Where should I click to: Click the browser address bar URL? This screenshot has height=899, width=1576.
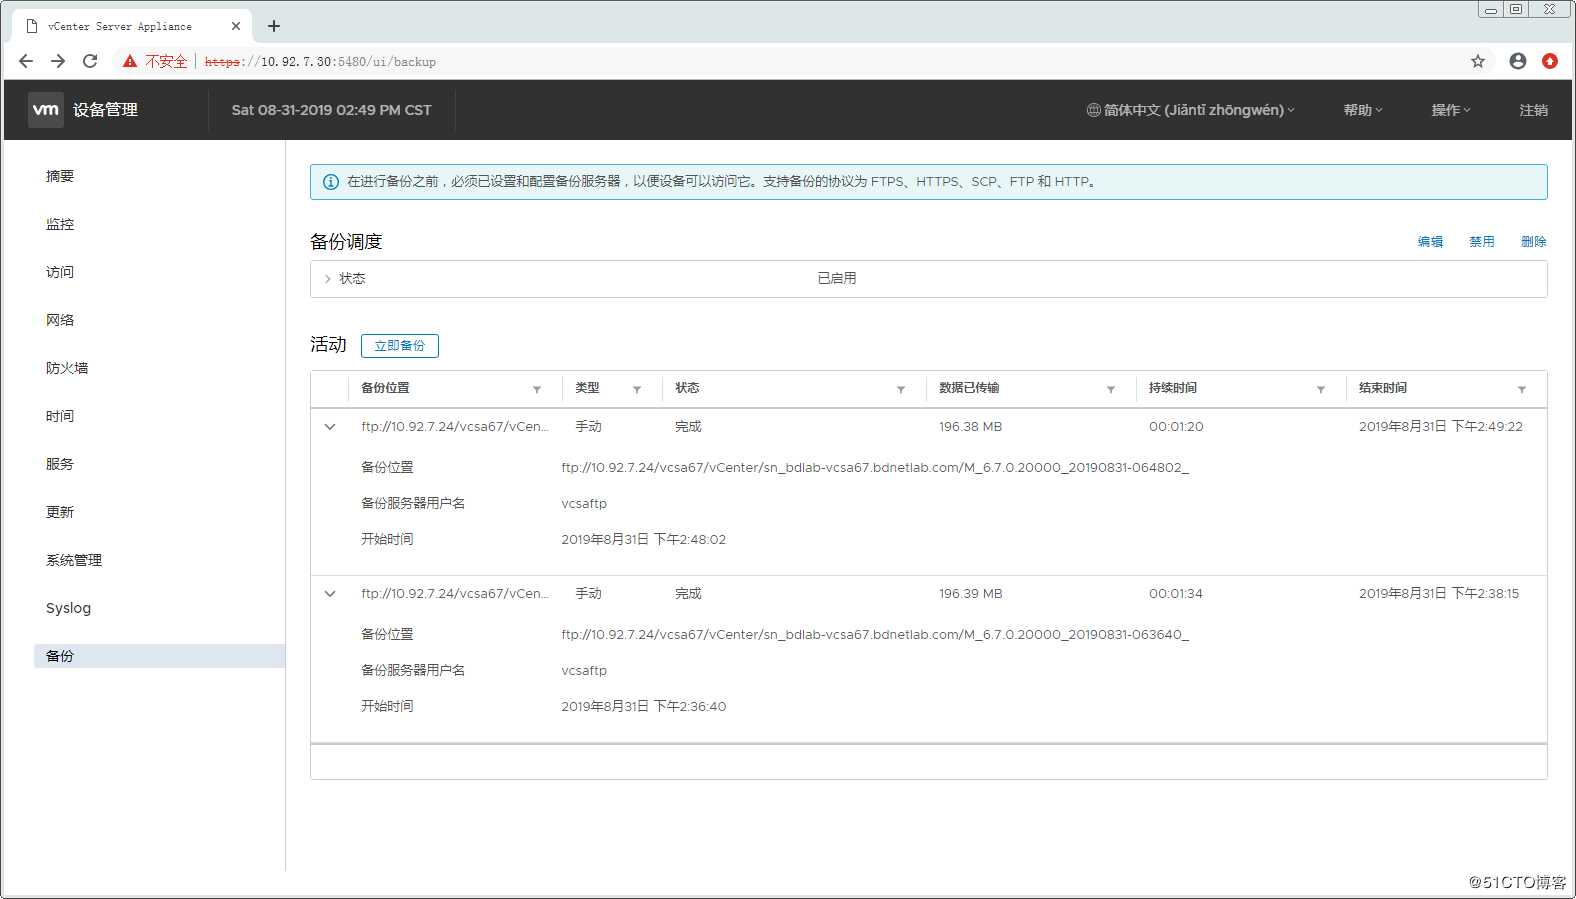320,62
